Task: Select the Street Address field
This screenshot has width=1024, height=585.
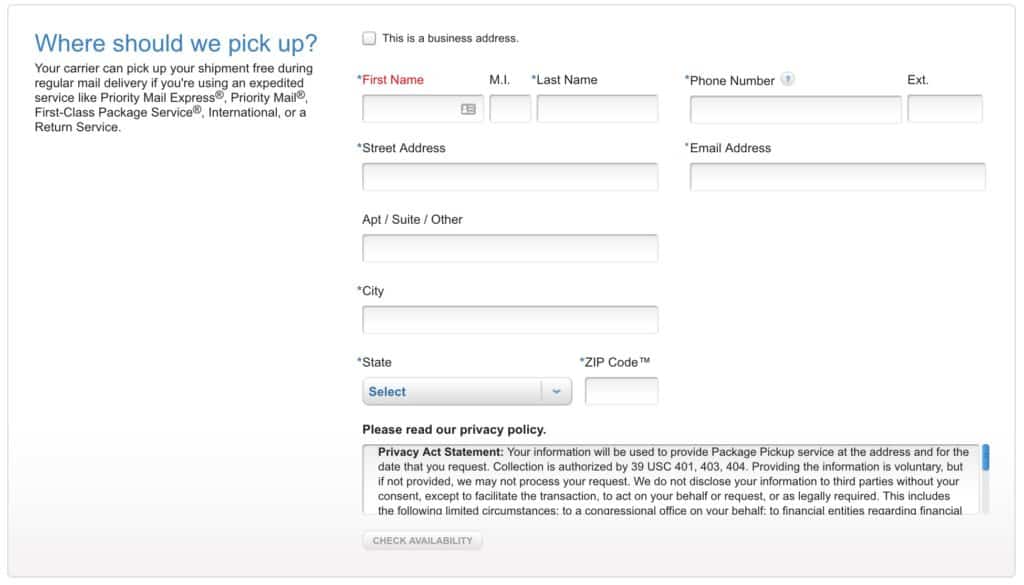Action: click(x=510, y=177)
